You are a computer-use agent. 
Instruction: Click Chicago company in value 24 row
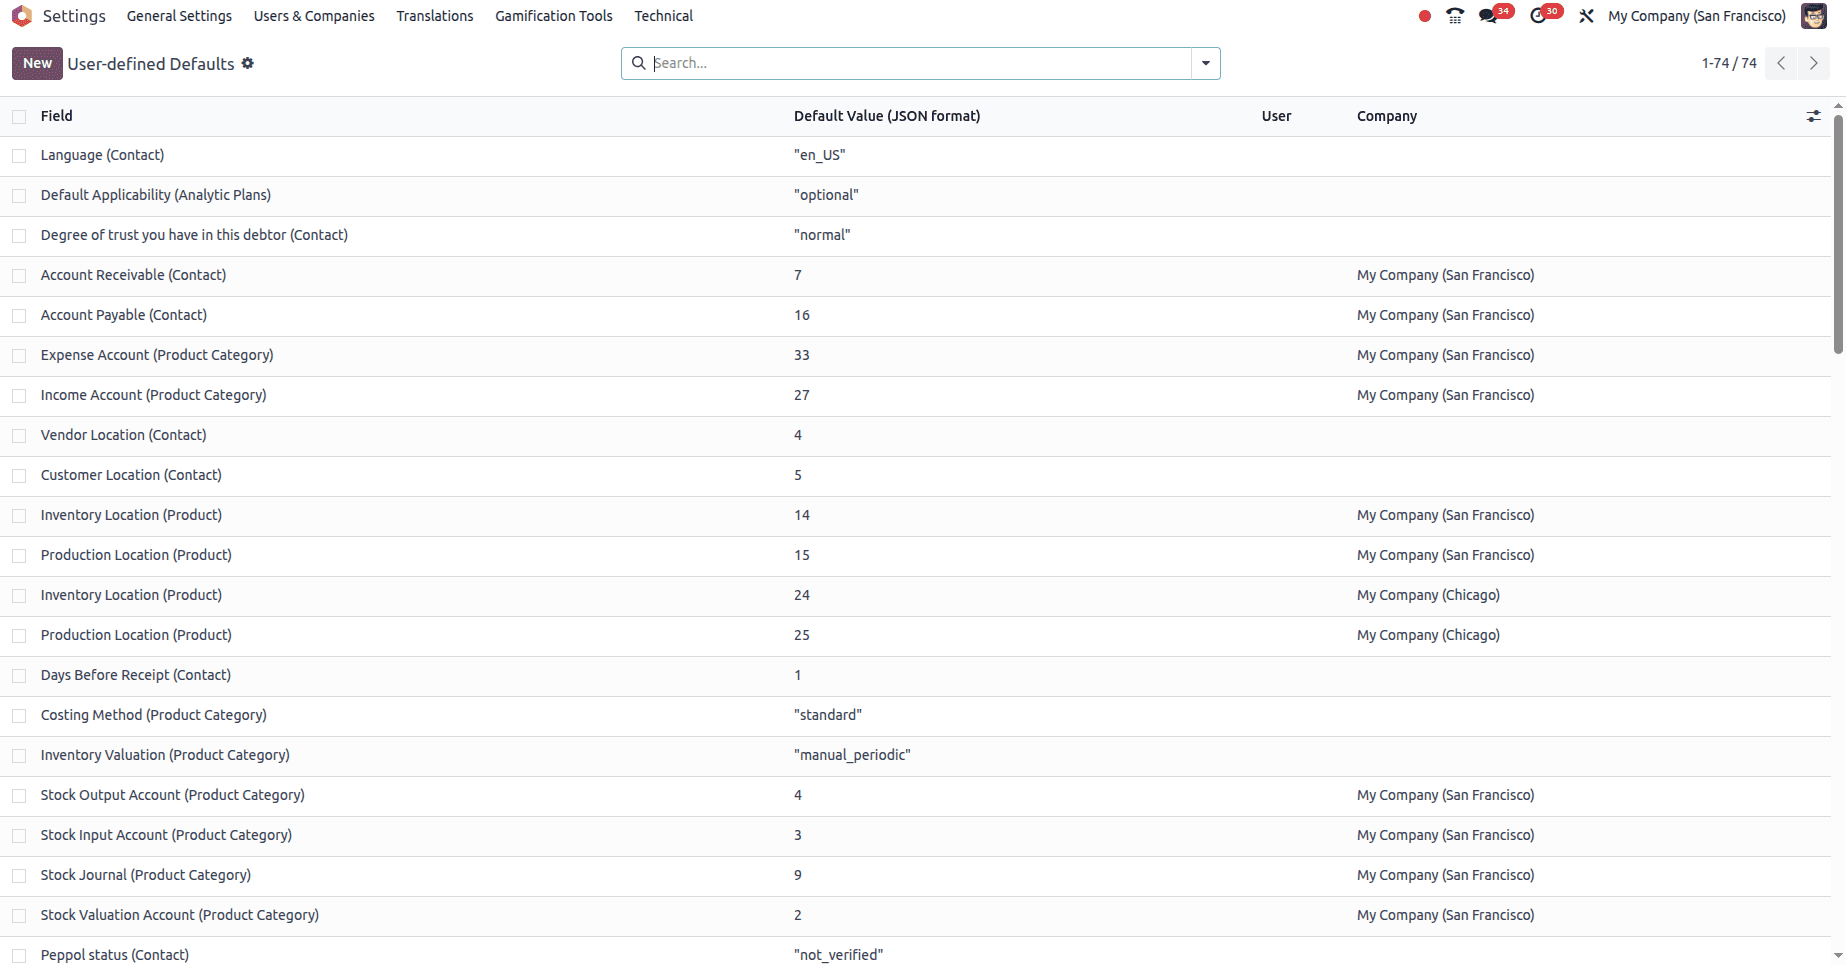coord(1428,595)
